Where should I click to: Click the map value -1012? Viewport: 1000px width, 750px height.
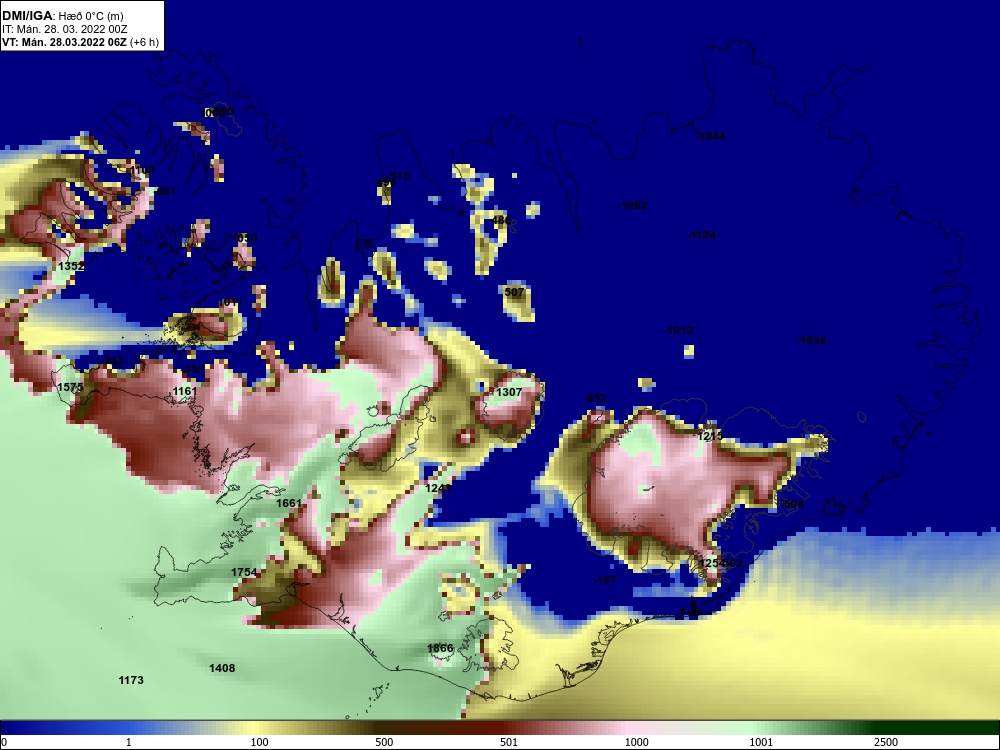[x=678, y=330]
